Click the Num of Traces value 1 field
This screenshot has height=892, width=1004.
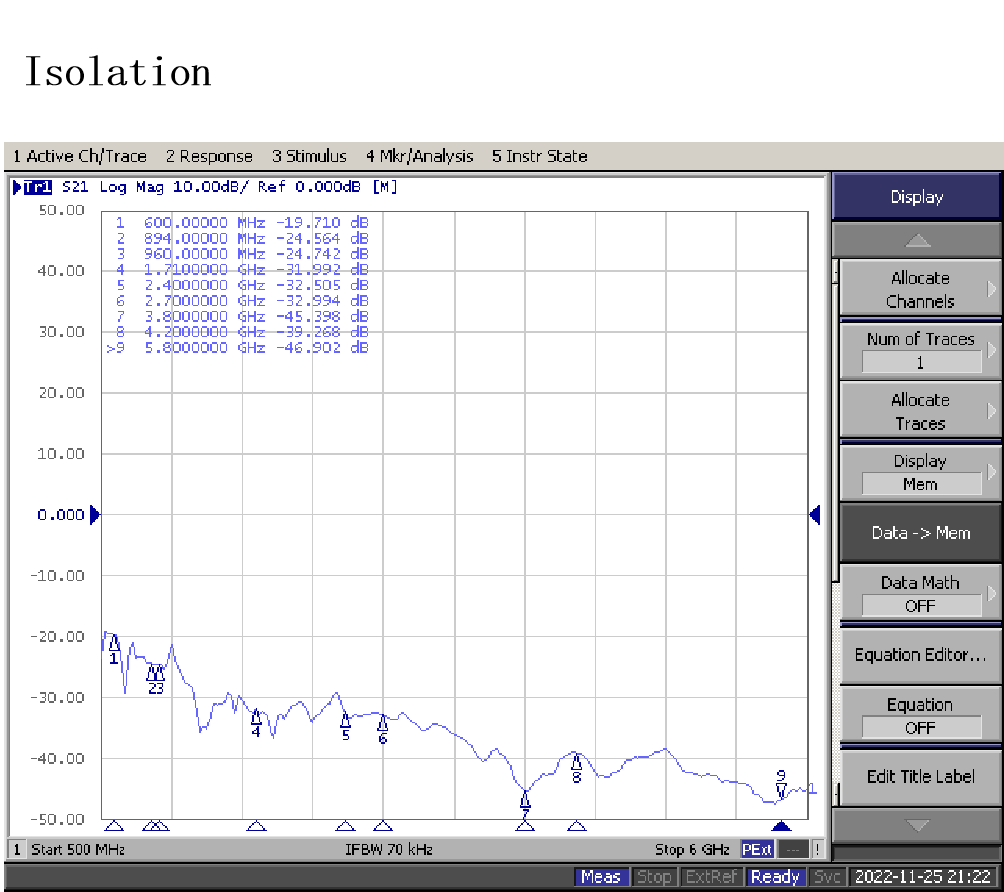click(921, 362)
